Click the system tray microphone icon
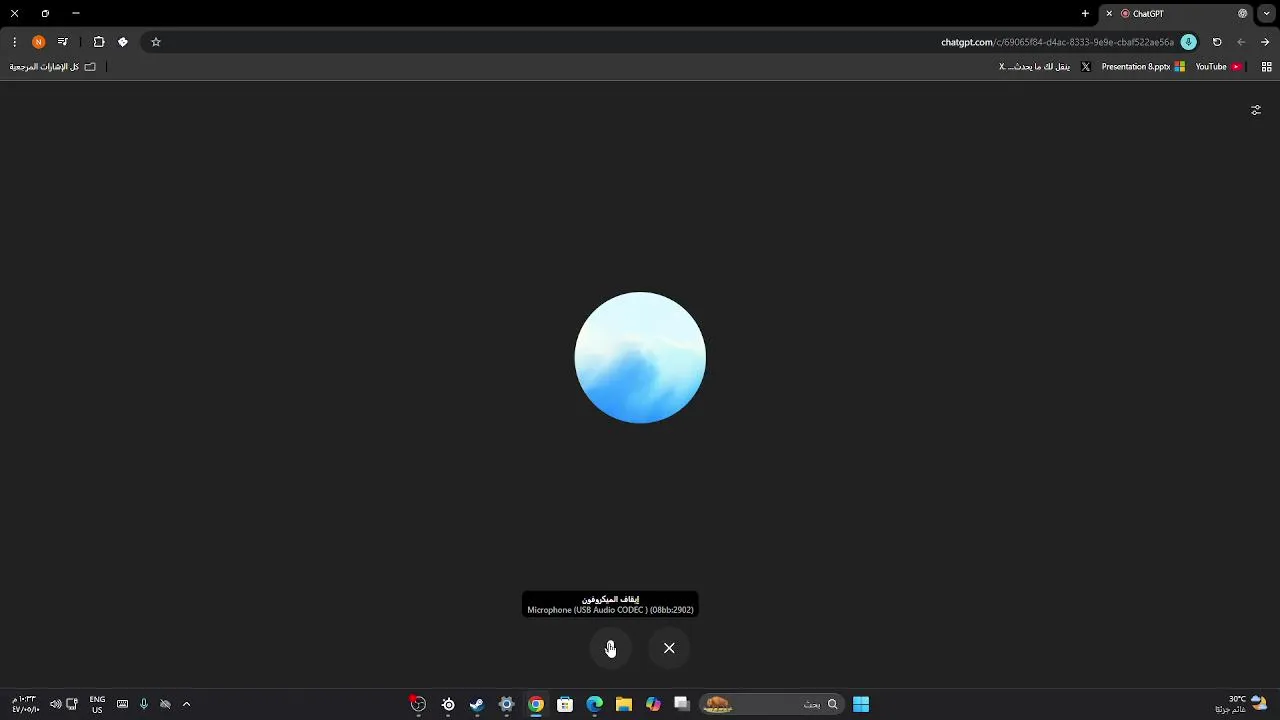This screenshot has height=720, width=1280. coord(144,704)
